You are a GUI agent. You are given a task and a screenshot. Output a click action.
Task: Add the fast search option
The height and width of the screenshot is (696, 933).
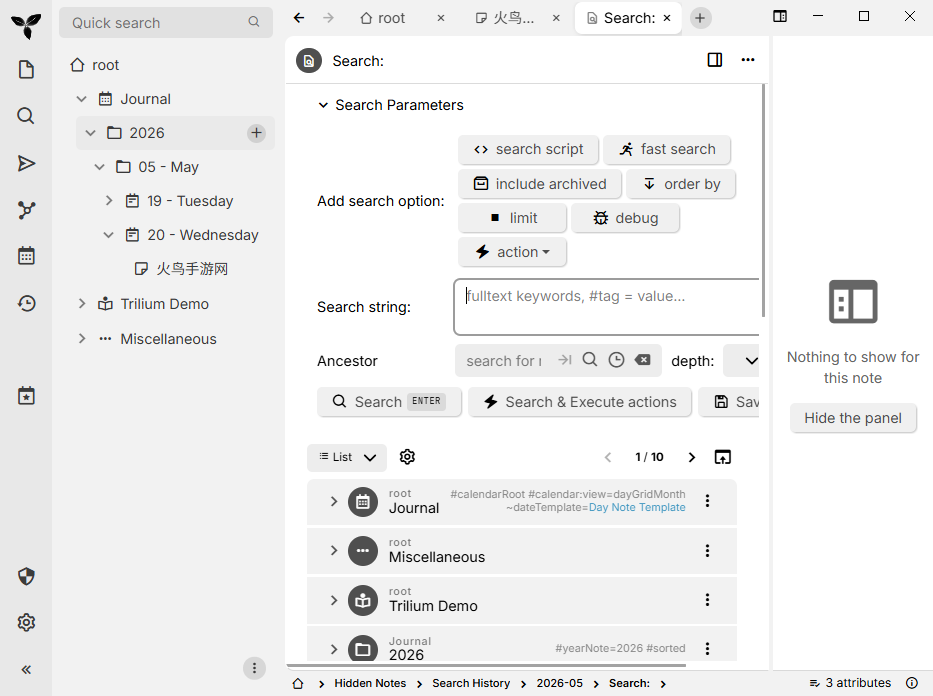pos(667,149)
